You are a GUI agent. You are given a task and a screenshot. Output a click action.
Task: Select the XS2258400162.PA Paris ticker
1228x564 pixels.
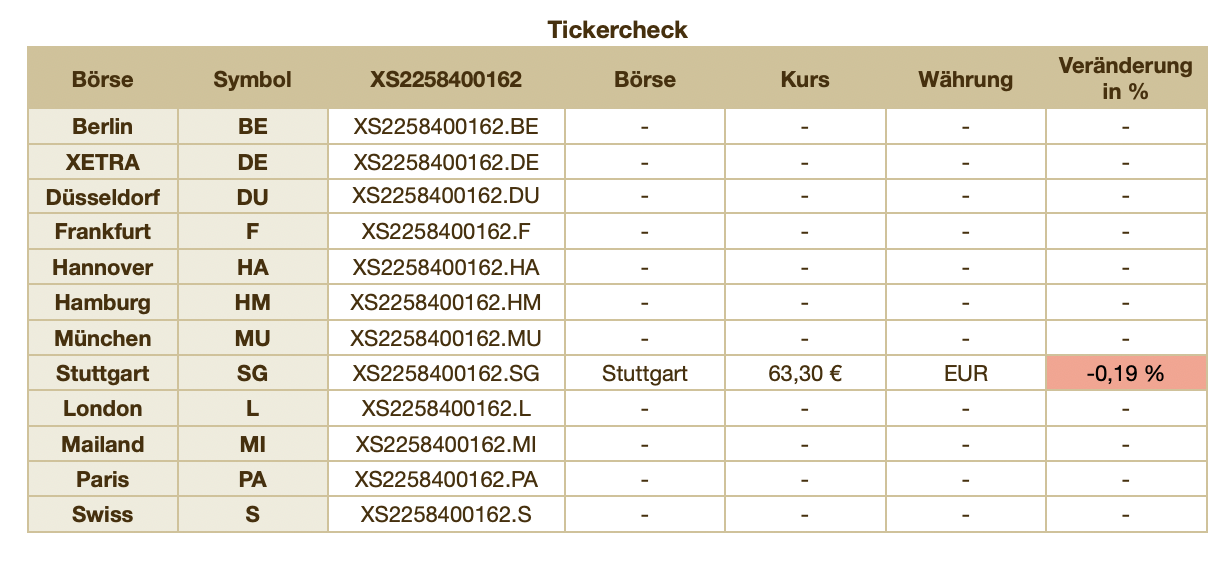(x=446, y=480)
